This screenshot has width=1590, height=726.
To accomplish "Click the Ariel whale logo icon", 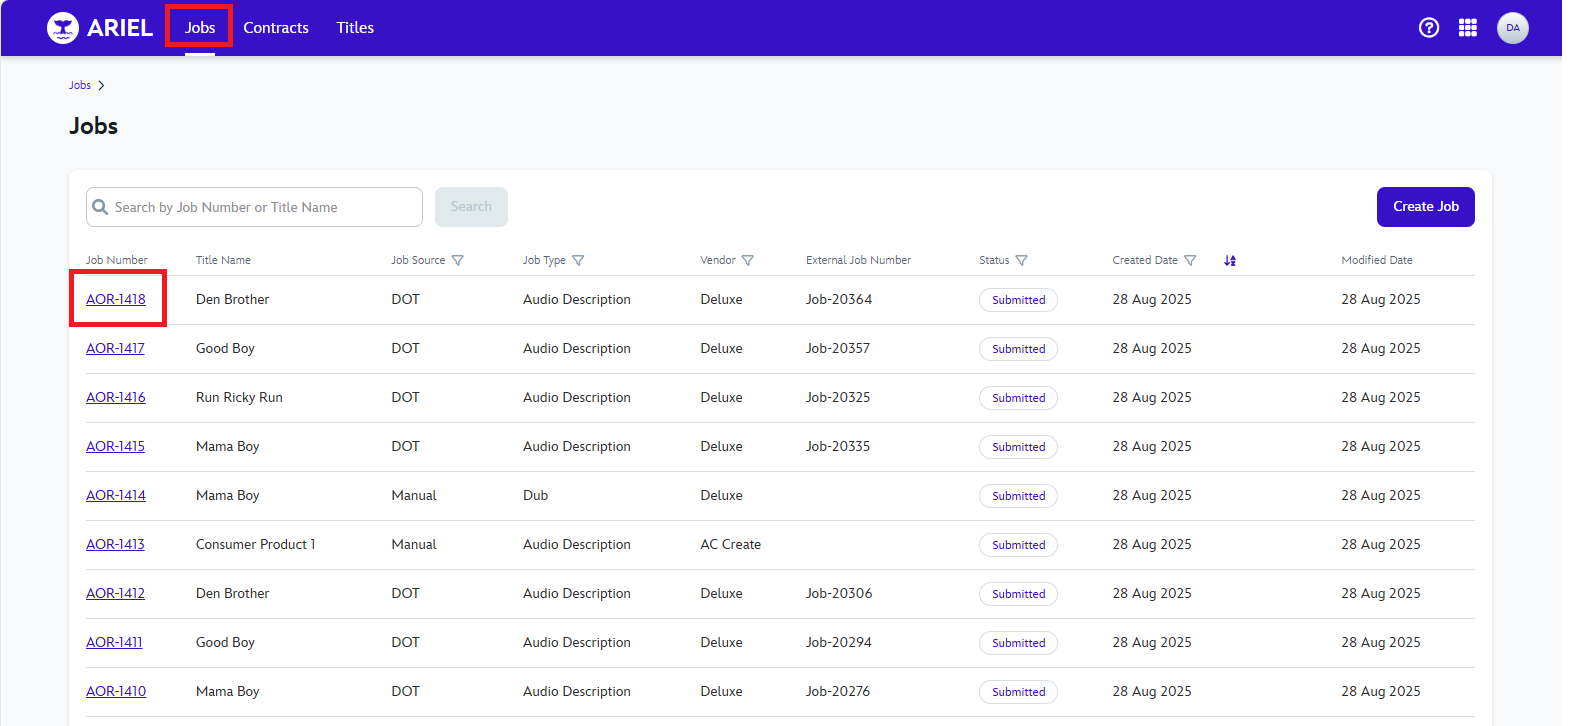I will (x=63, y=28).
